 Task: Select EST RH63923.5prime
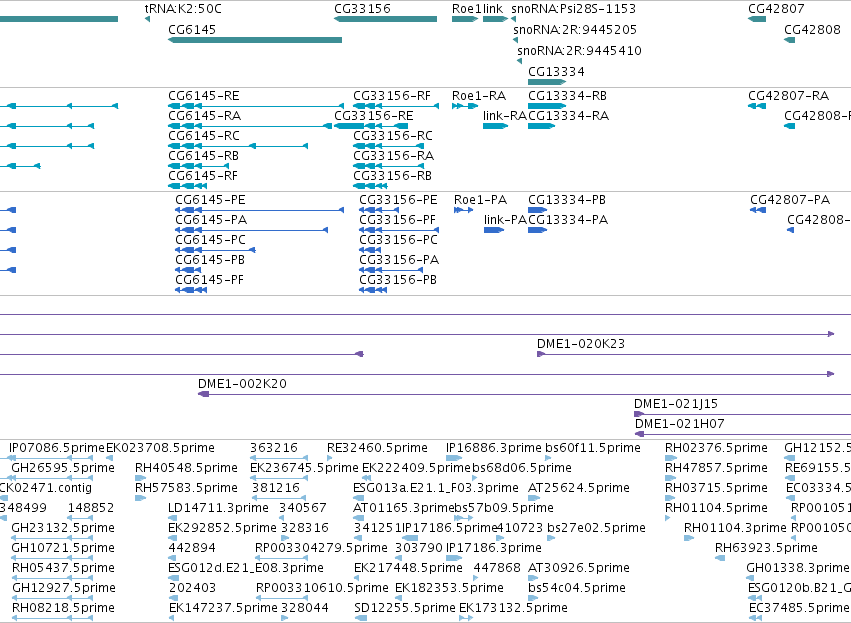(x=766, y=548)
